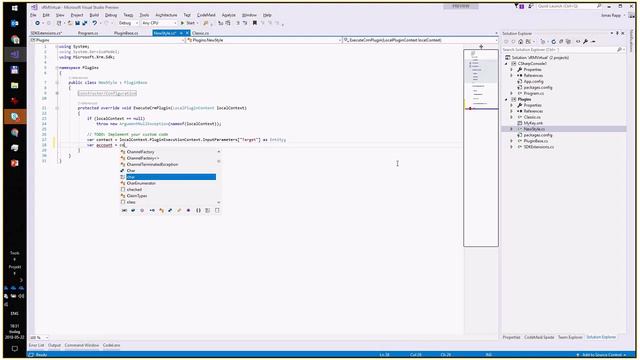Screen dimensions: 640x360
Task: Expand PluginBase.cs in Solution Explorer
Action: pos(512,141)
